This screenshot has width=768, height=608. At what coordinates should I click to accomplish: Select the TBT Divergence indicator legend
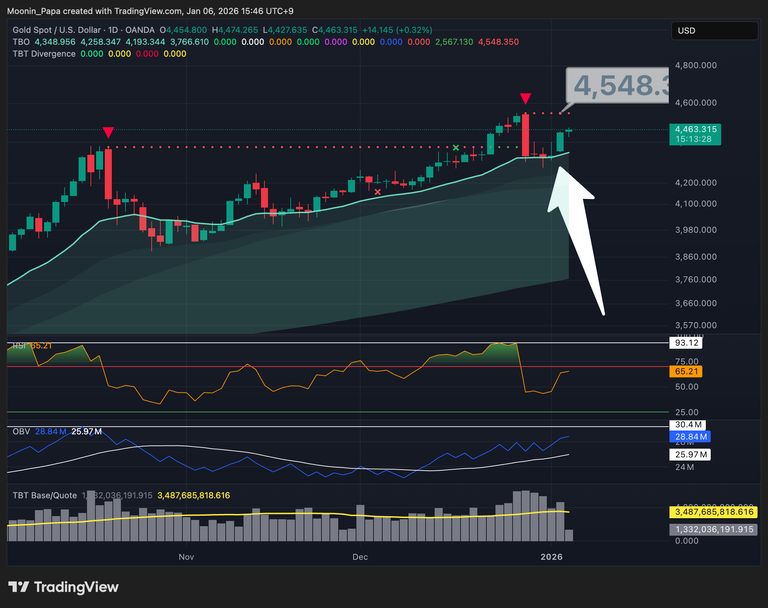(40, 54)
